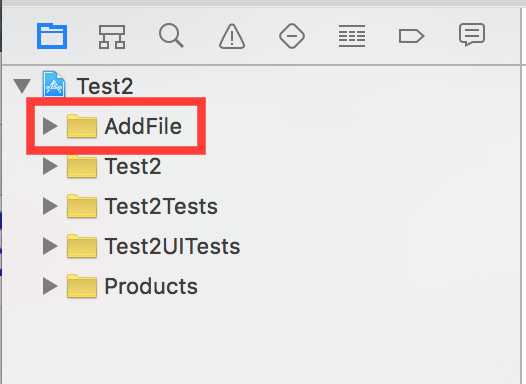Expand the Test2UITests folder disclosure triangle

50,246
